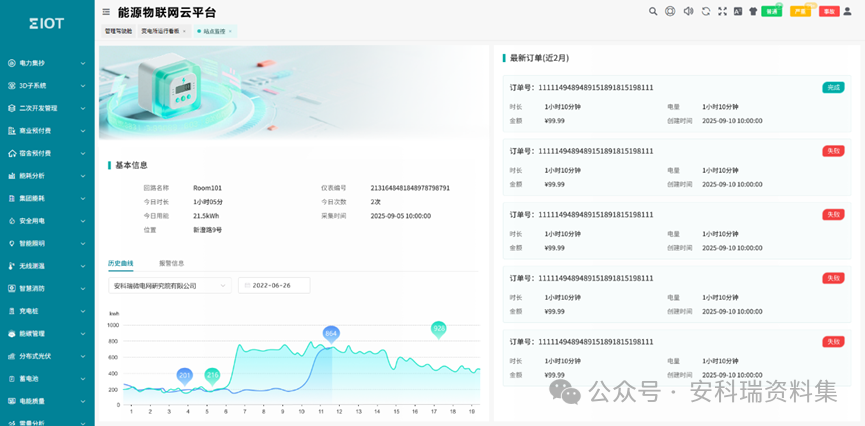Expand 分布式光伏 with its chevron
The width and height of the screenshot is (865, 426).
[x=83, y=356]
